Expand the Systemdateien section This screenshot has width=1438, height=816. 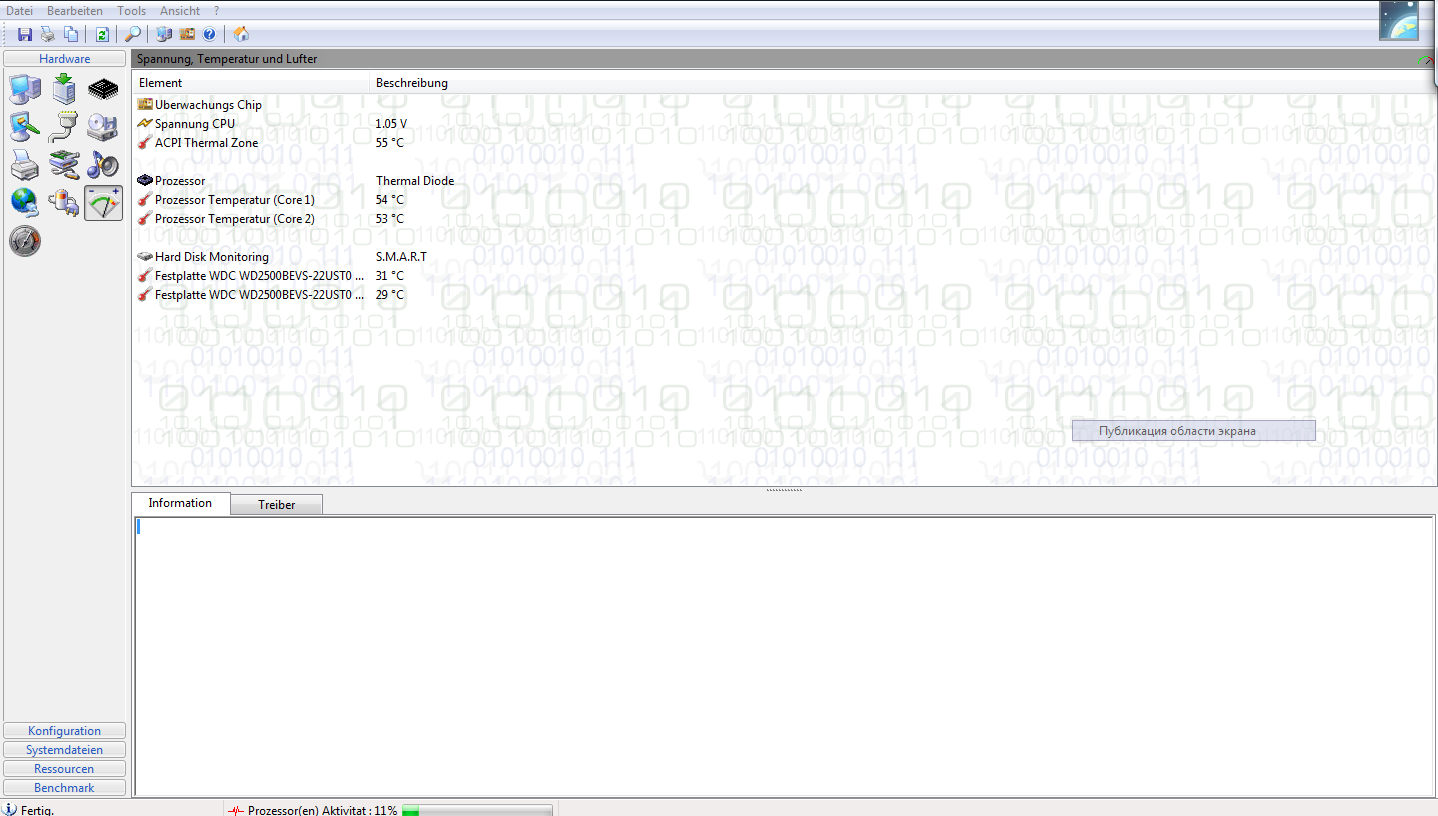pyautogui.click(x=65, y=750)
